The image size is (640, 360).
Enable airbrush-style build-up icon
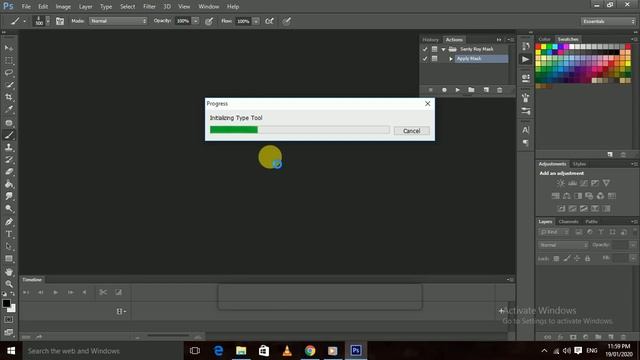pos(269,21)
